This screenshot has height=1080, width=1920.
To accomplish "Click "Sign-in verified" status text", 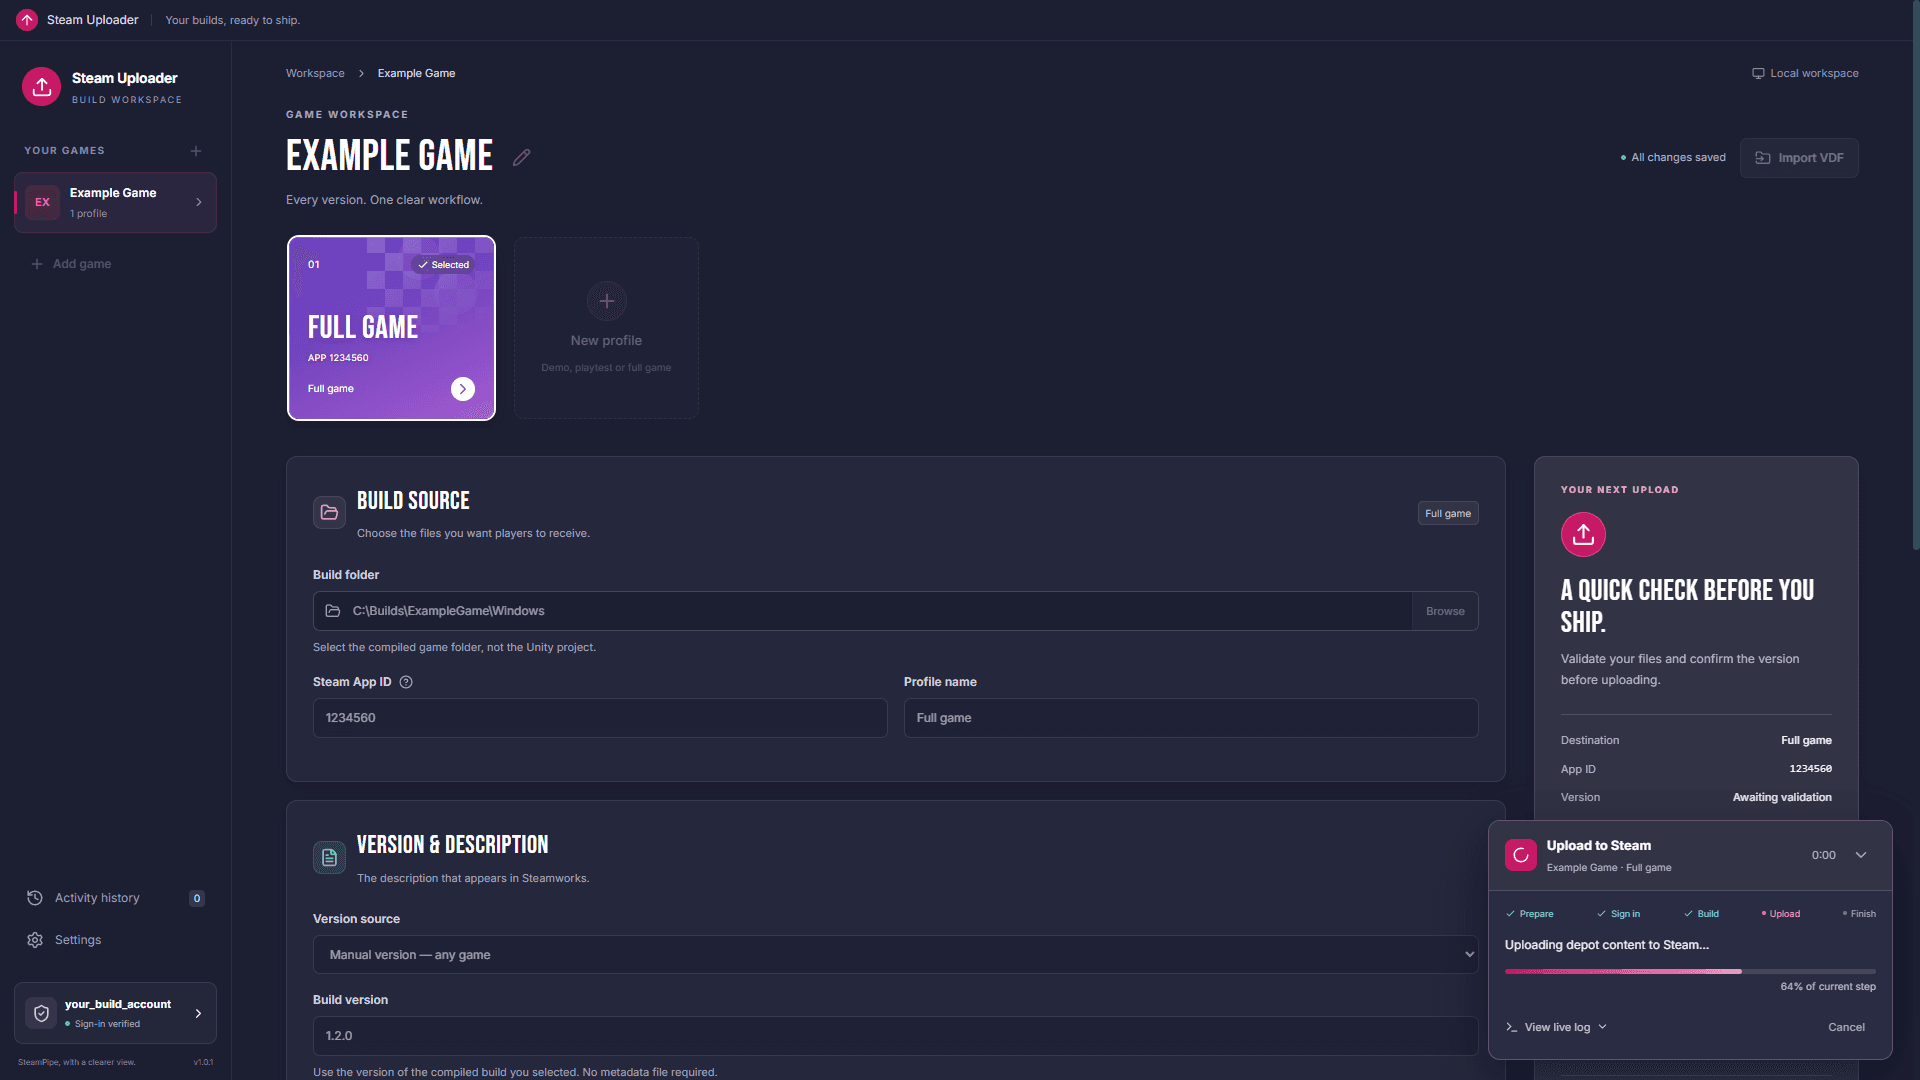I will coord(107,1024).
